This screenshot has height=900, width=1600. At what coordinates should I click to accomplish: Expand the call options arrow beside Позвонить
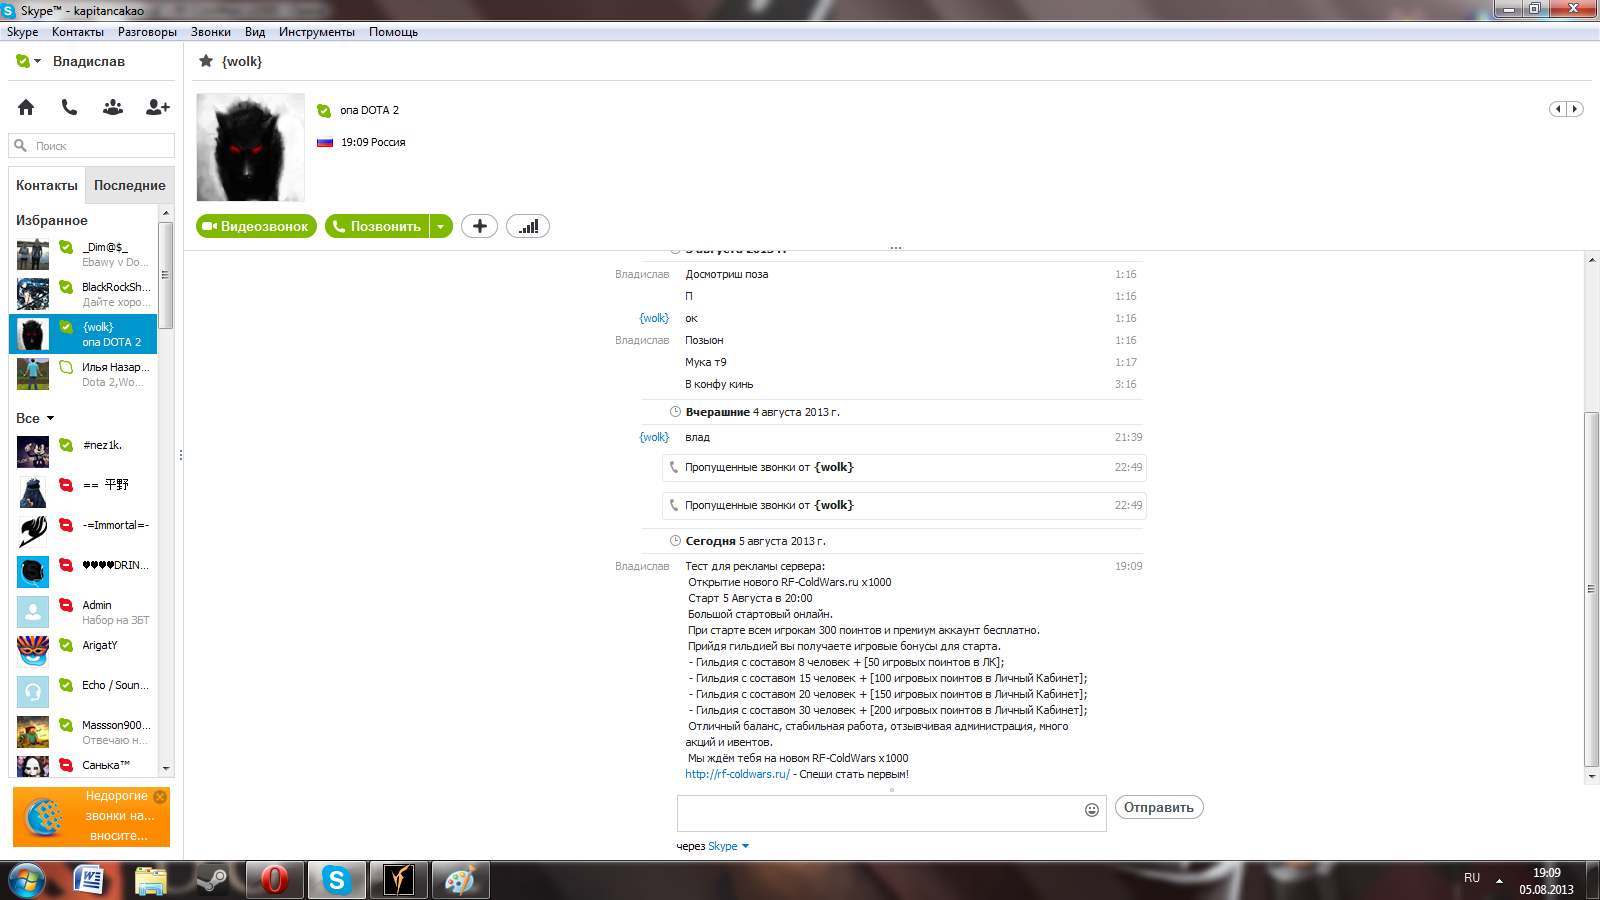[x=441, y=226]
